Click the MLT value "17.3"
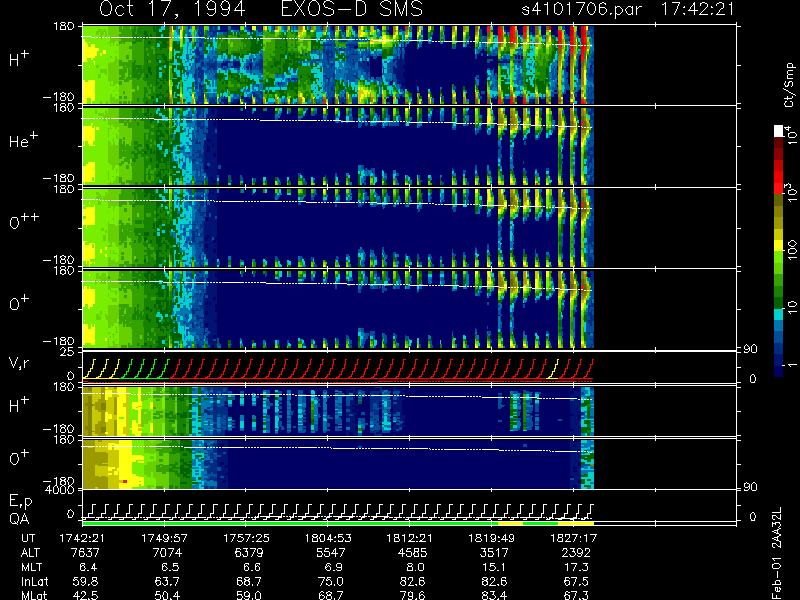800x600 pixels. pos(576,567)
